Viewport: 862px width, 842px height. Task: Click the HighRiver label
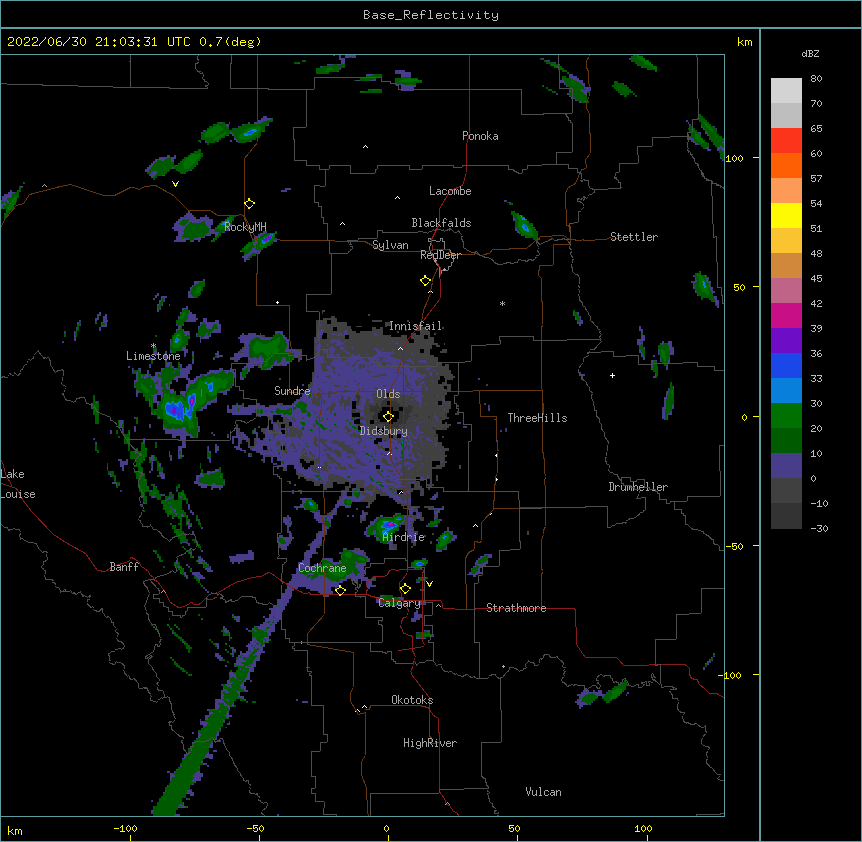click(x=430, y=743)
